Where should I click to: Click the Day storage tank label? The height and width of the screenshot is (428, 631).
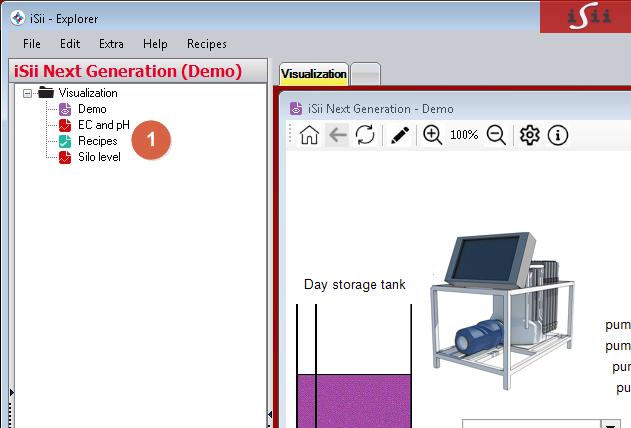[355, 285]
